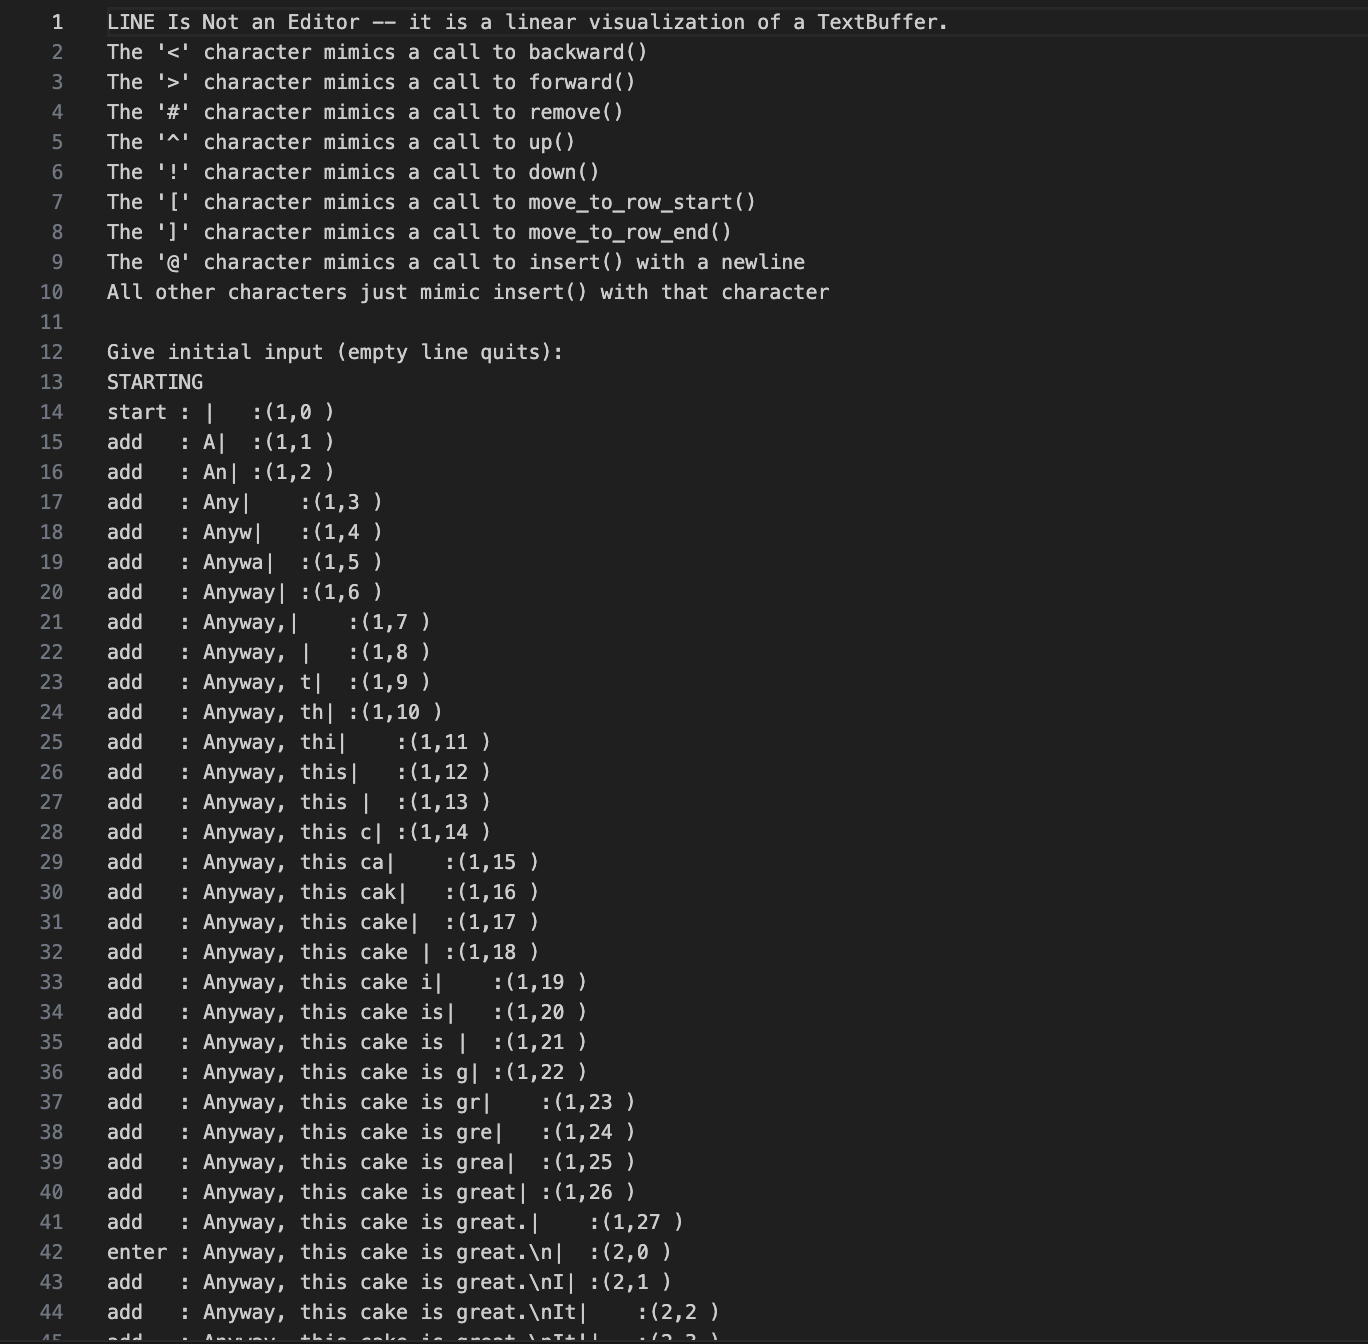The image size is (1368, 1344).
Task: Click line number 29 in gutter
Action: tap(51, 862)
